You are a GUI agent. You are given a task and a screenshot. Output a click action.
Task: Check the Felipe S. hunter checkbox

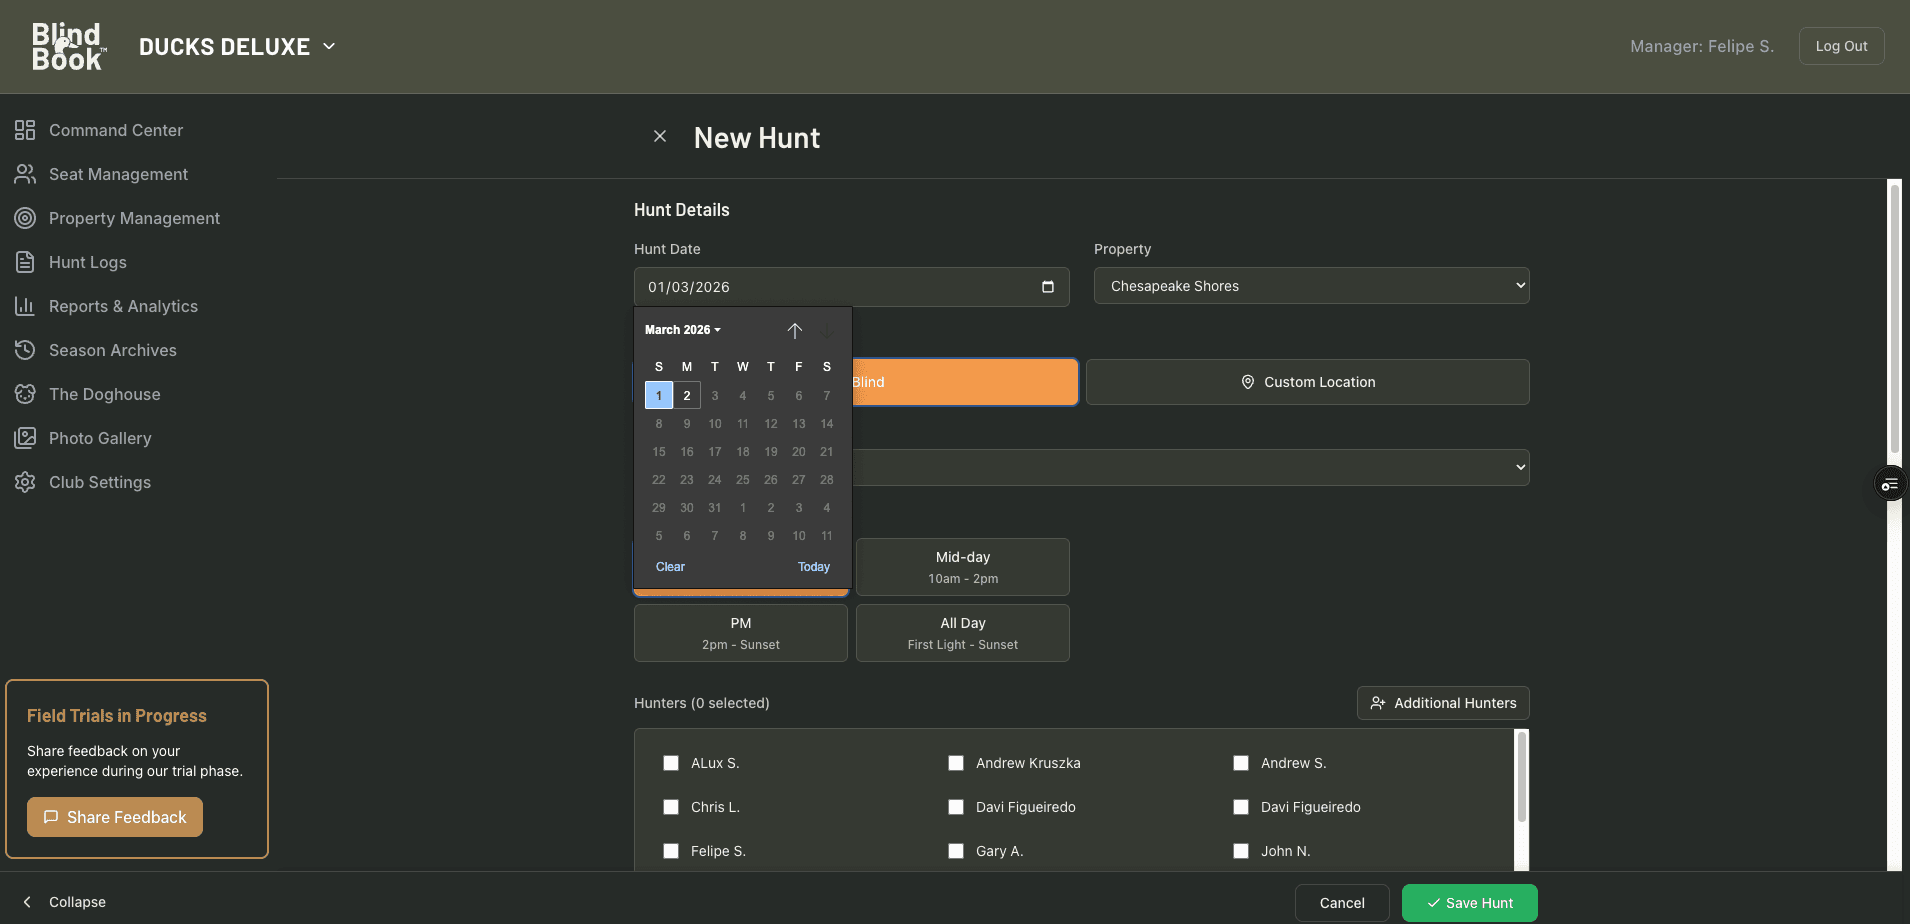pos(670,850)
